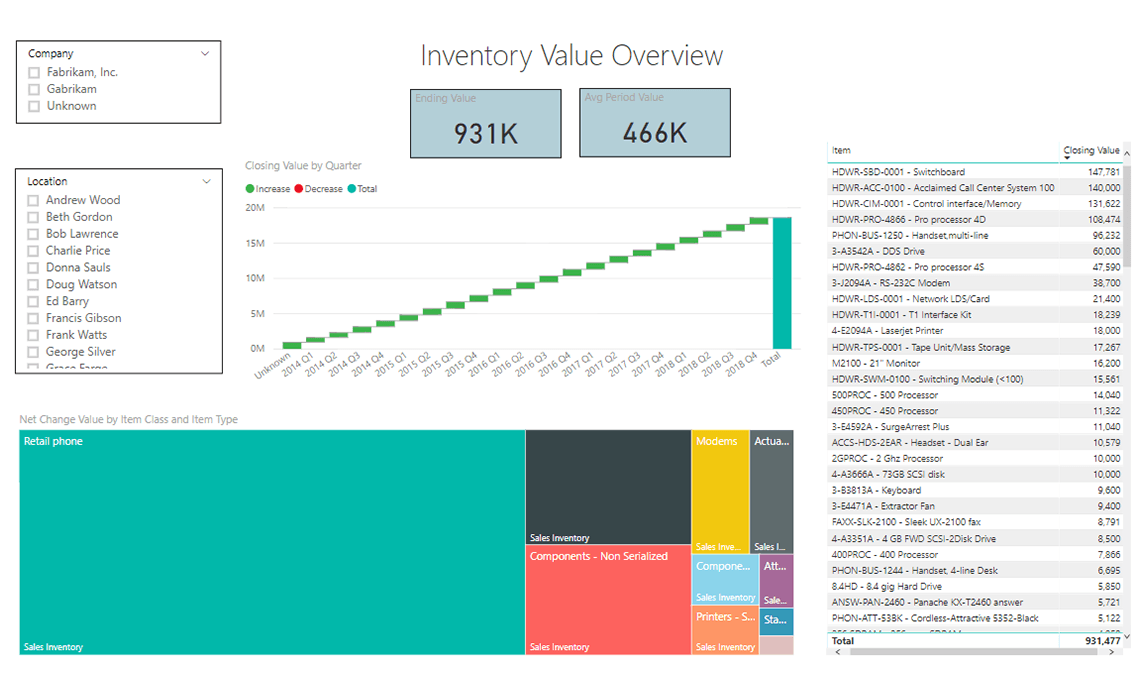Select the light blue Compone... treemap tile
The width and height of the screenshot is (1140, 687).
coord(725,579)
